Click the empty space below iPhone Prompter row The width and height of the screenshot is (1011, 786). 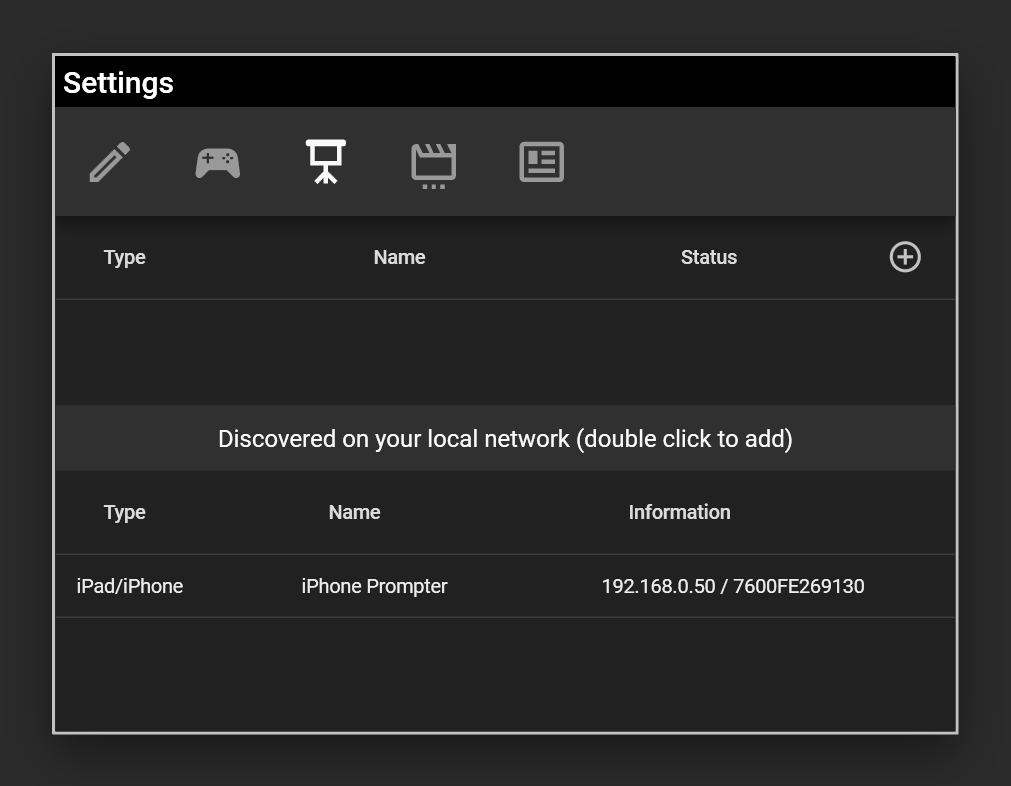click(x=505, y=673)
